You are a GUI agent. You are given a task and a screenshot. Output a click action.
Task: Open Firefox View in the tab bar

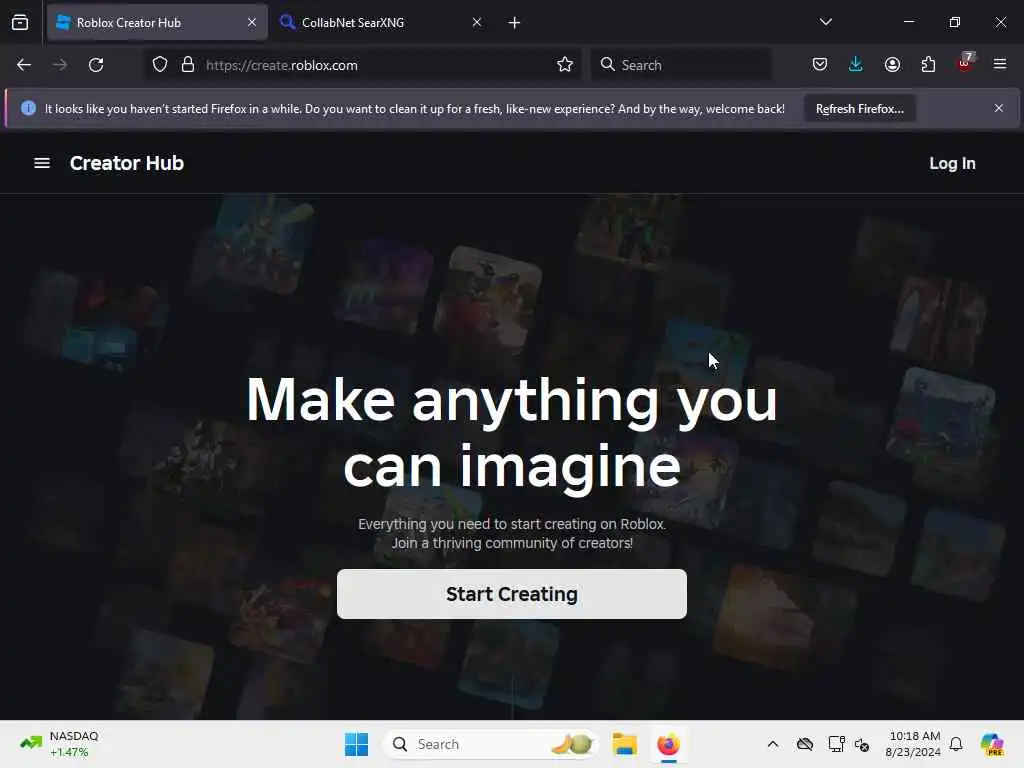20,23
